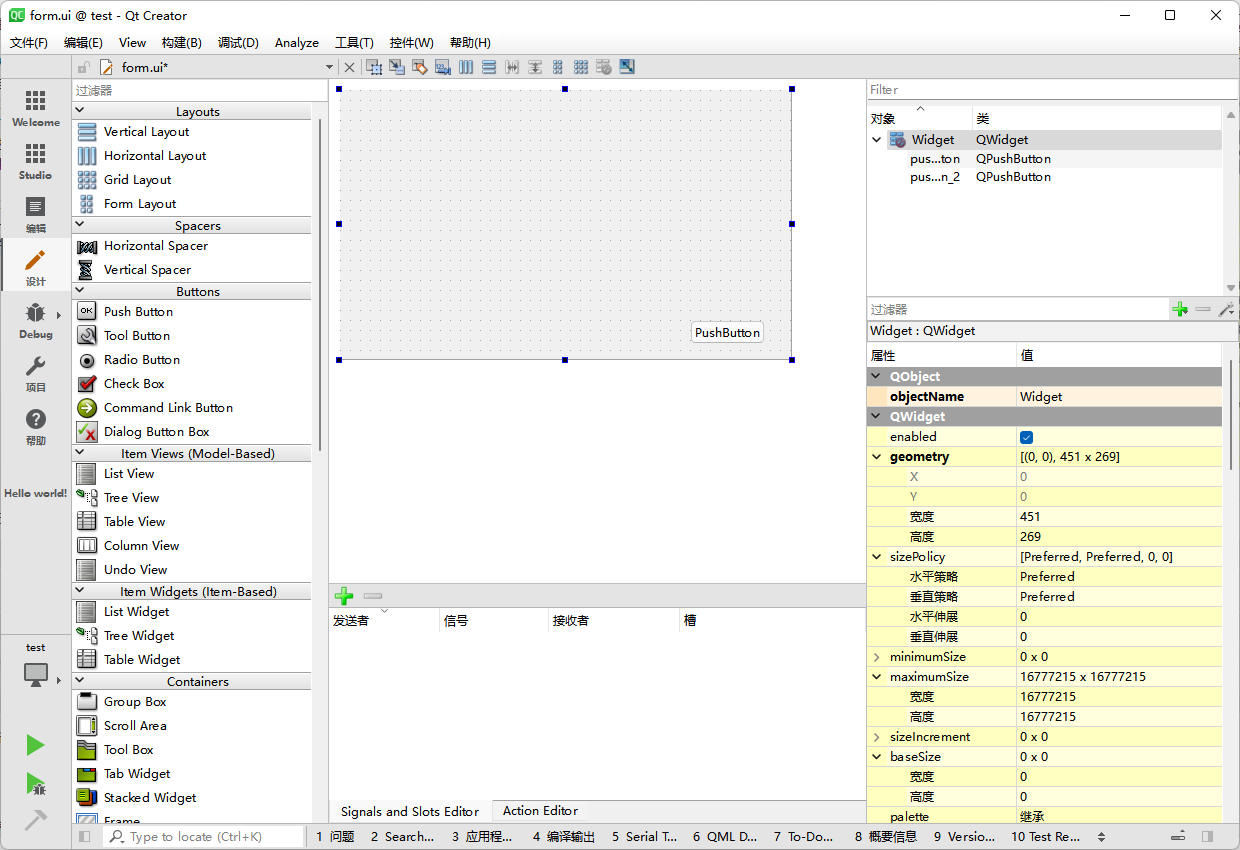The height and width of the screenshot is (850, 1240).
Task: Click widget box vertical scrollbar
Action: [320, 285]
